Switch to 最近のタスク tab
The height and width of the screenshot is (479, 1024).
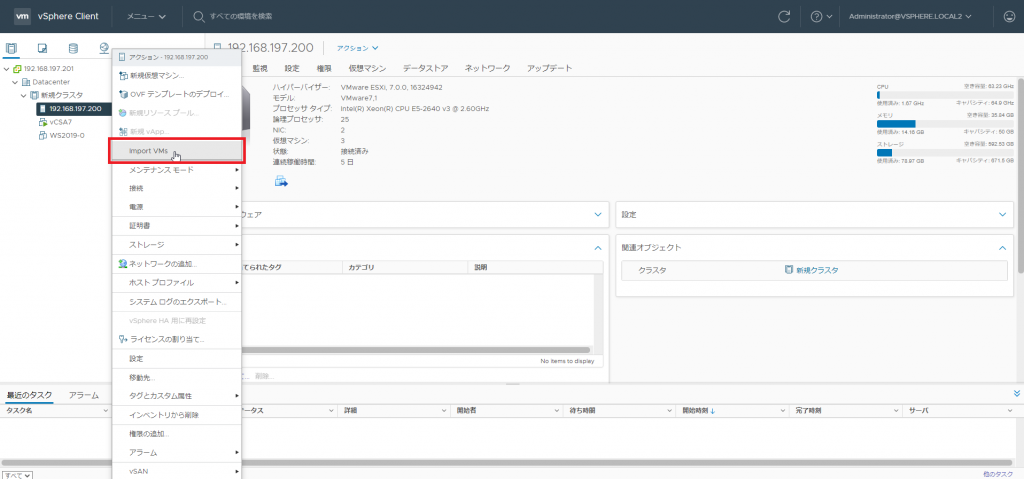coord(29,395)
